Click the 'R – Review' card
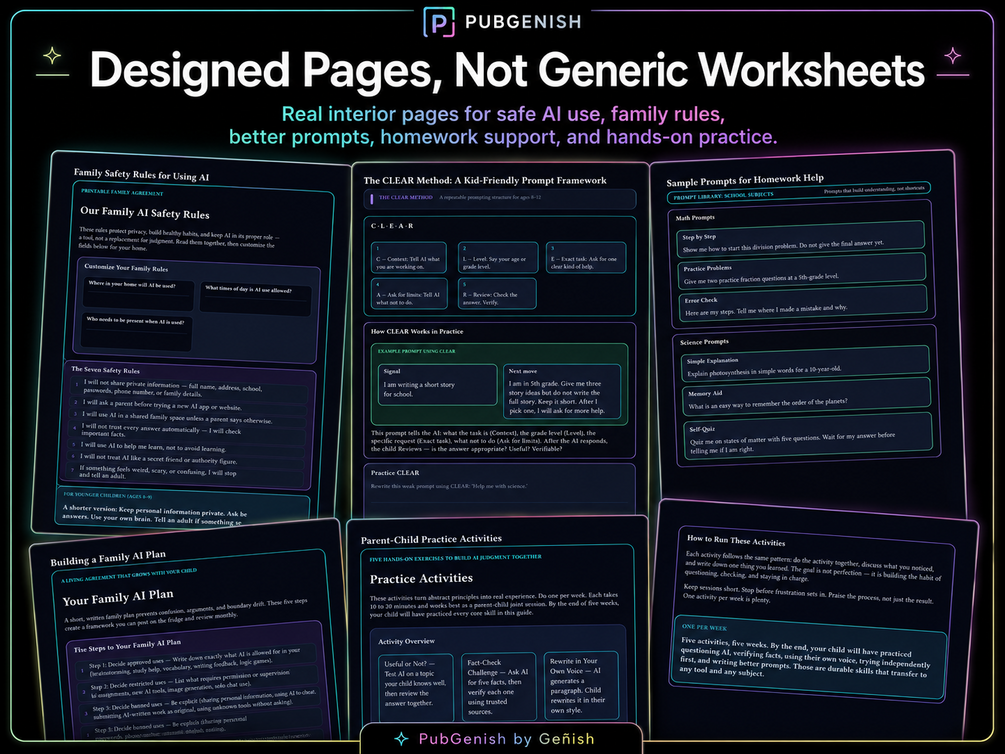The image size is (1005, 754). coord(497,294)
